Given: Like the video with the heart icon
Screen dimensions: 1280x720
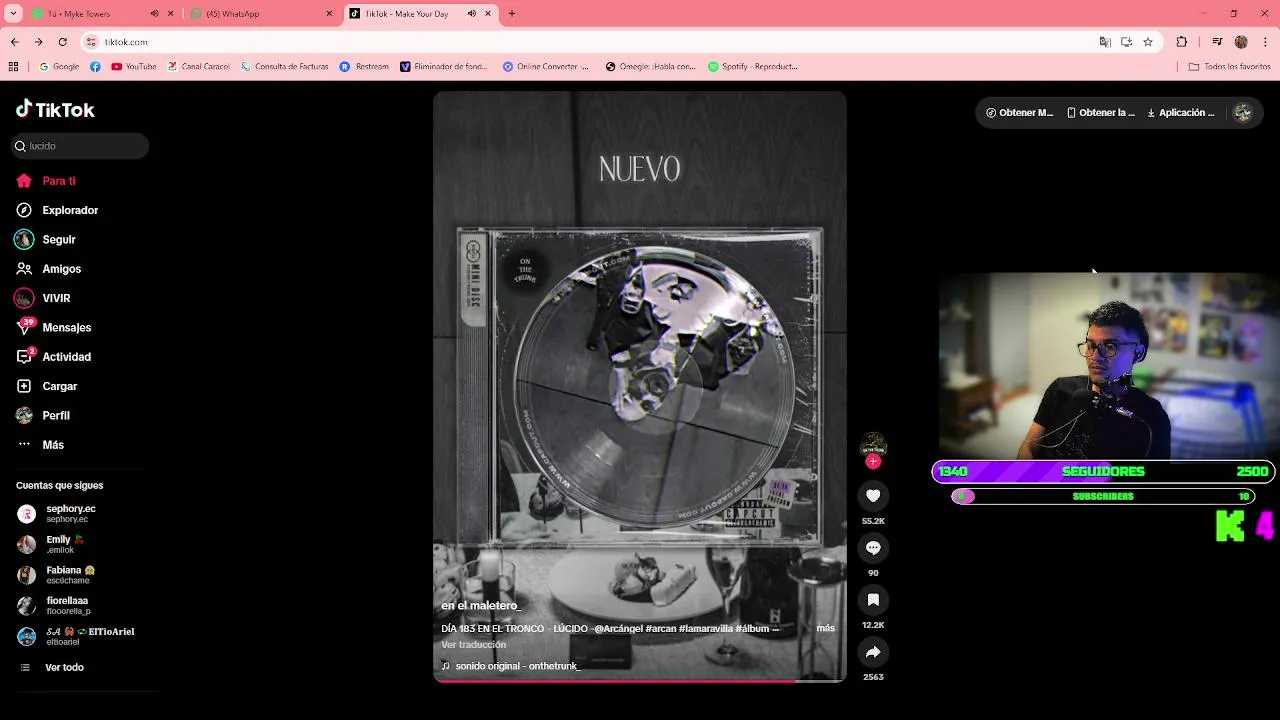Looking at the screenshot, I should [x=873, y=496].
